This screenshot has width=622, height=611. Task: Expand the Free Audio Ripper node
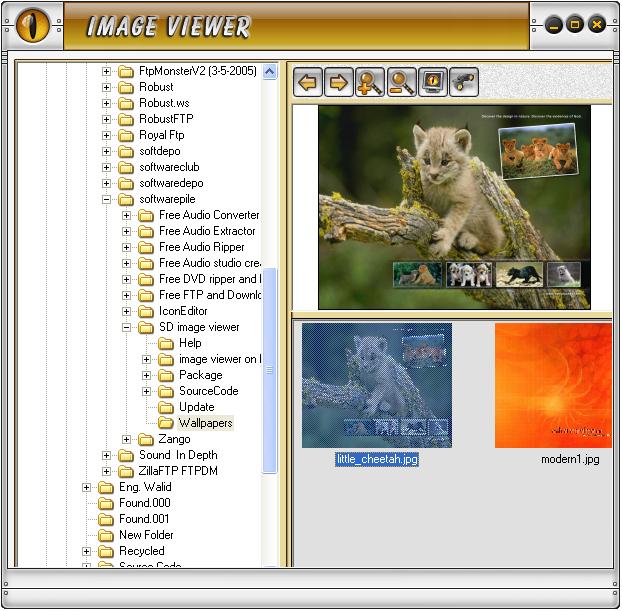[126, 247]
